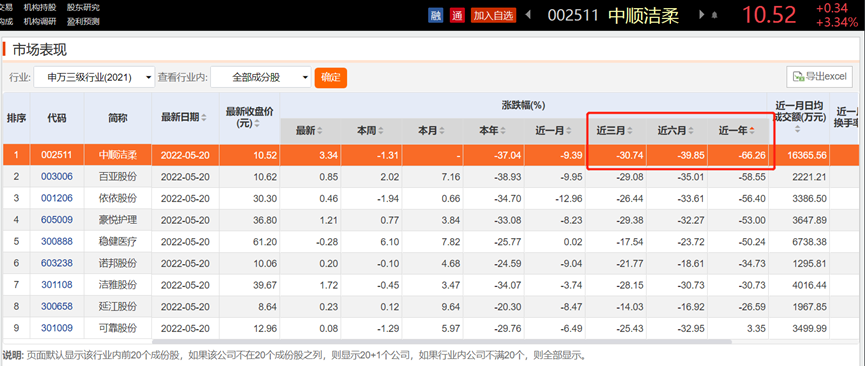Viewport: 865px width, 366px height.
Task: Click the 简称 column header
Action: click(x=118, y=118)
